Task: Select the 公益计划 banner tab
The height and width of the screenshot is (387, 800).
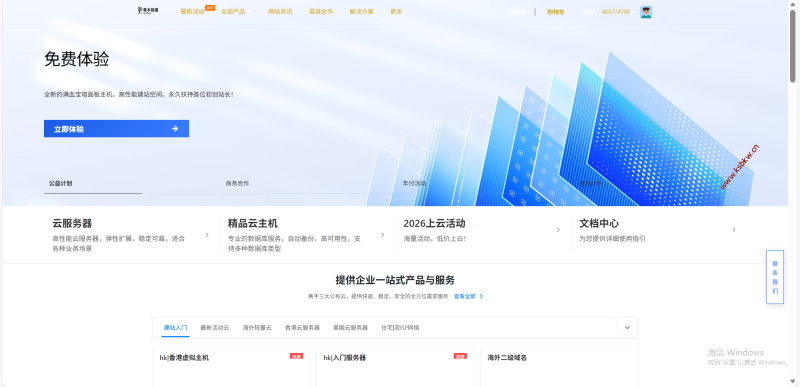Action: click(x=60, y=183)
